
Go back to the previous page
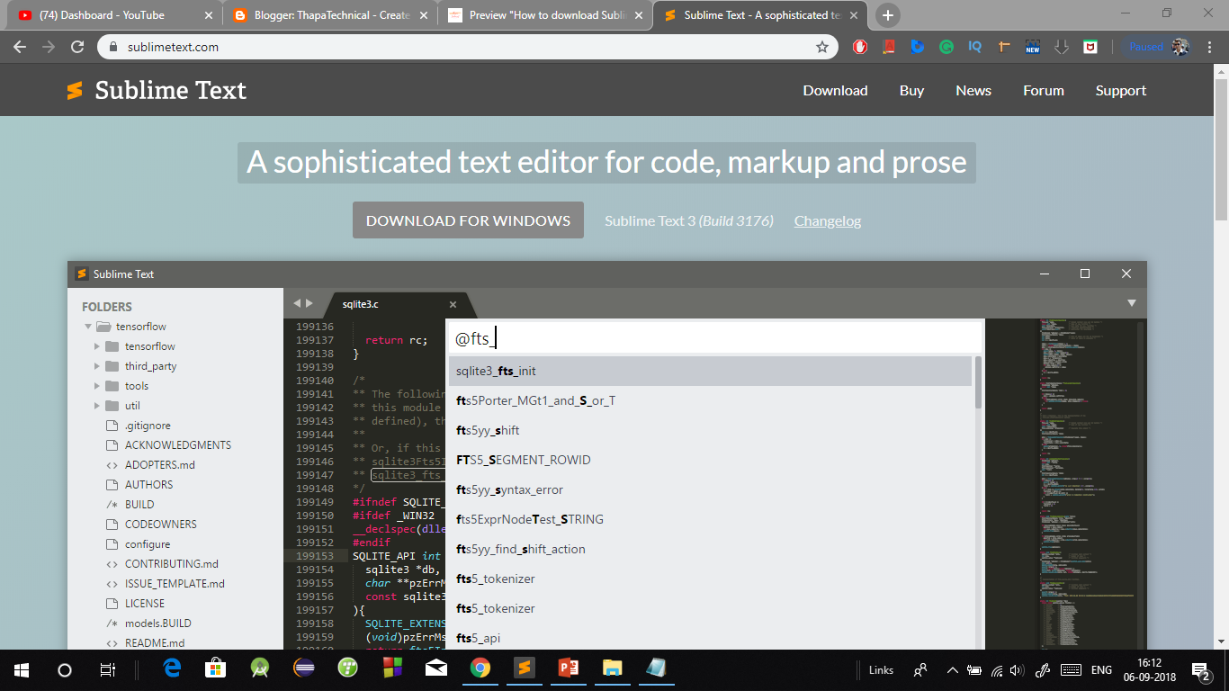[x=20, y=47]
